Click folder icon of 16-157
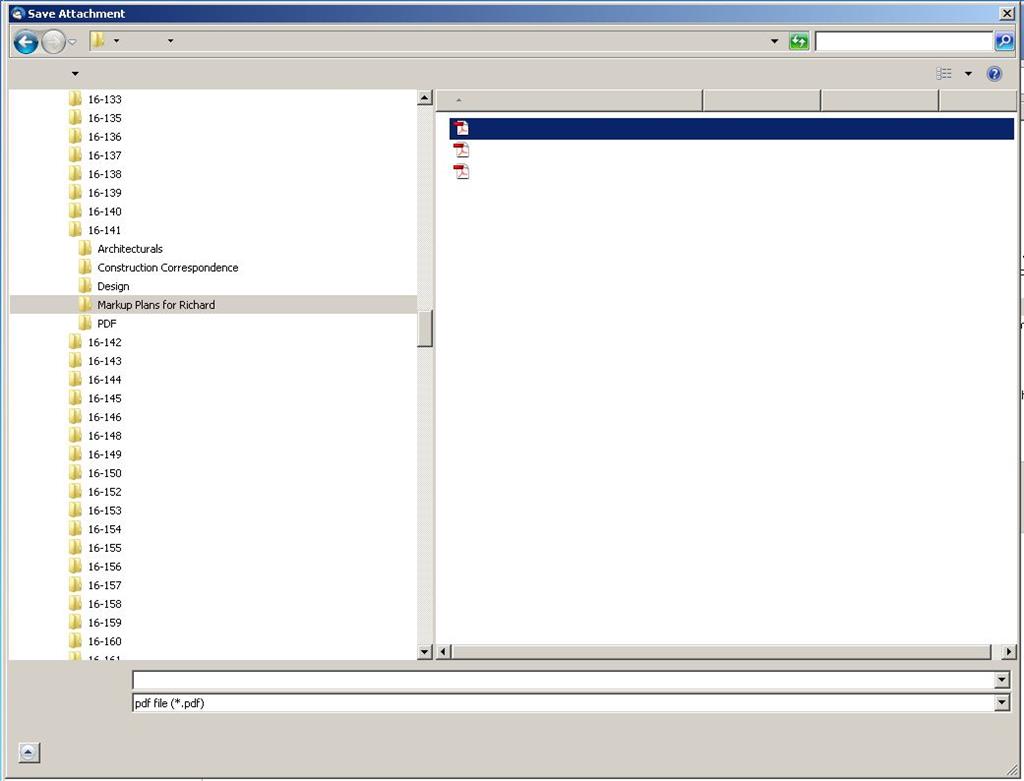The width and height of the screenshot is (1024, 781). (x=75, y=585)
